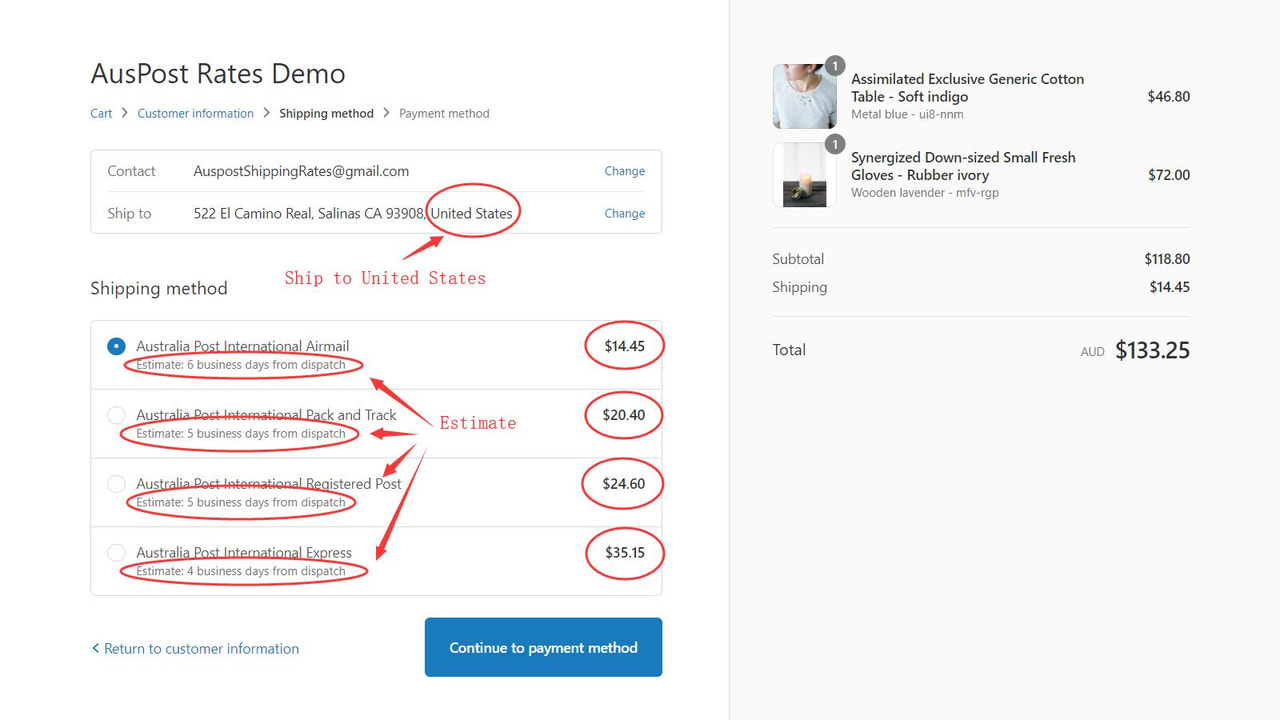
Task: Change the contact email address
Action: (624, 171)
